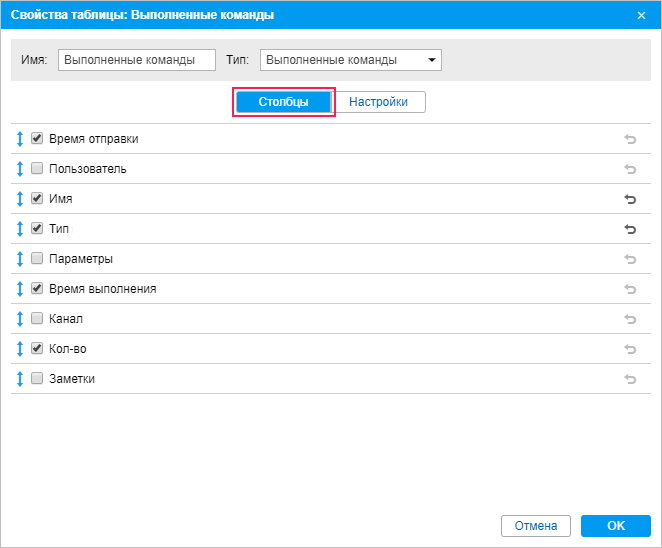Screen dimensions: 662x548
Task: Switch to the Настройки tab
Action: (378, 102)
